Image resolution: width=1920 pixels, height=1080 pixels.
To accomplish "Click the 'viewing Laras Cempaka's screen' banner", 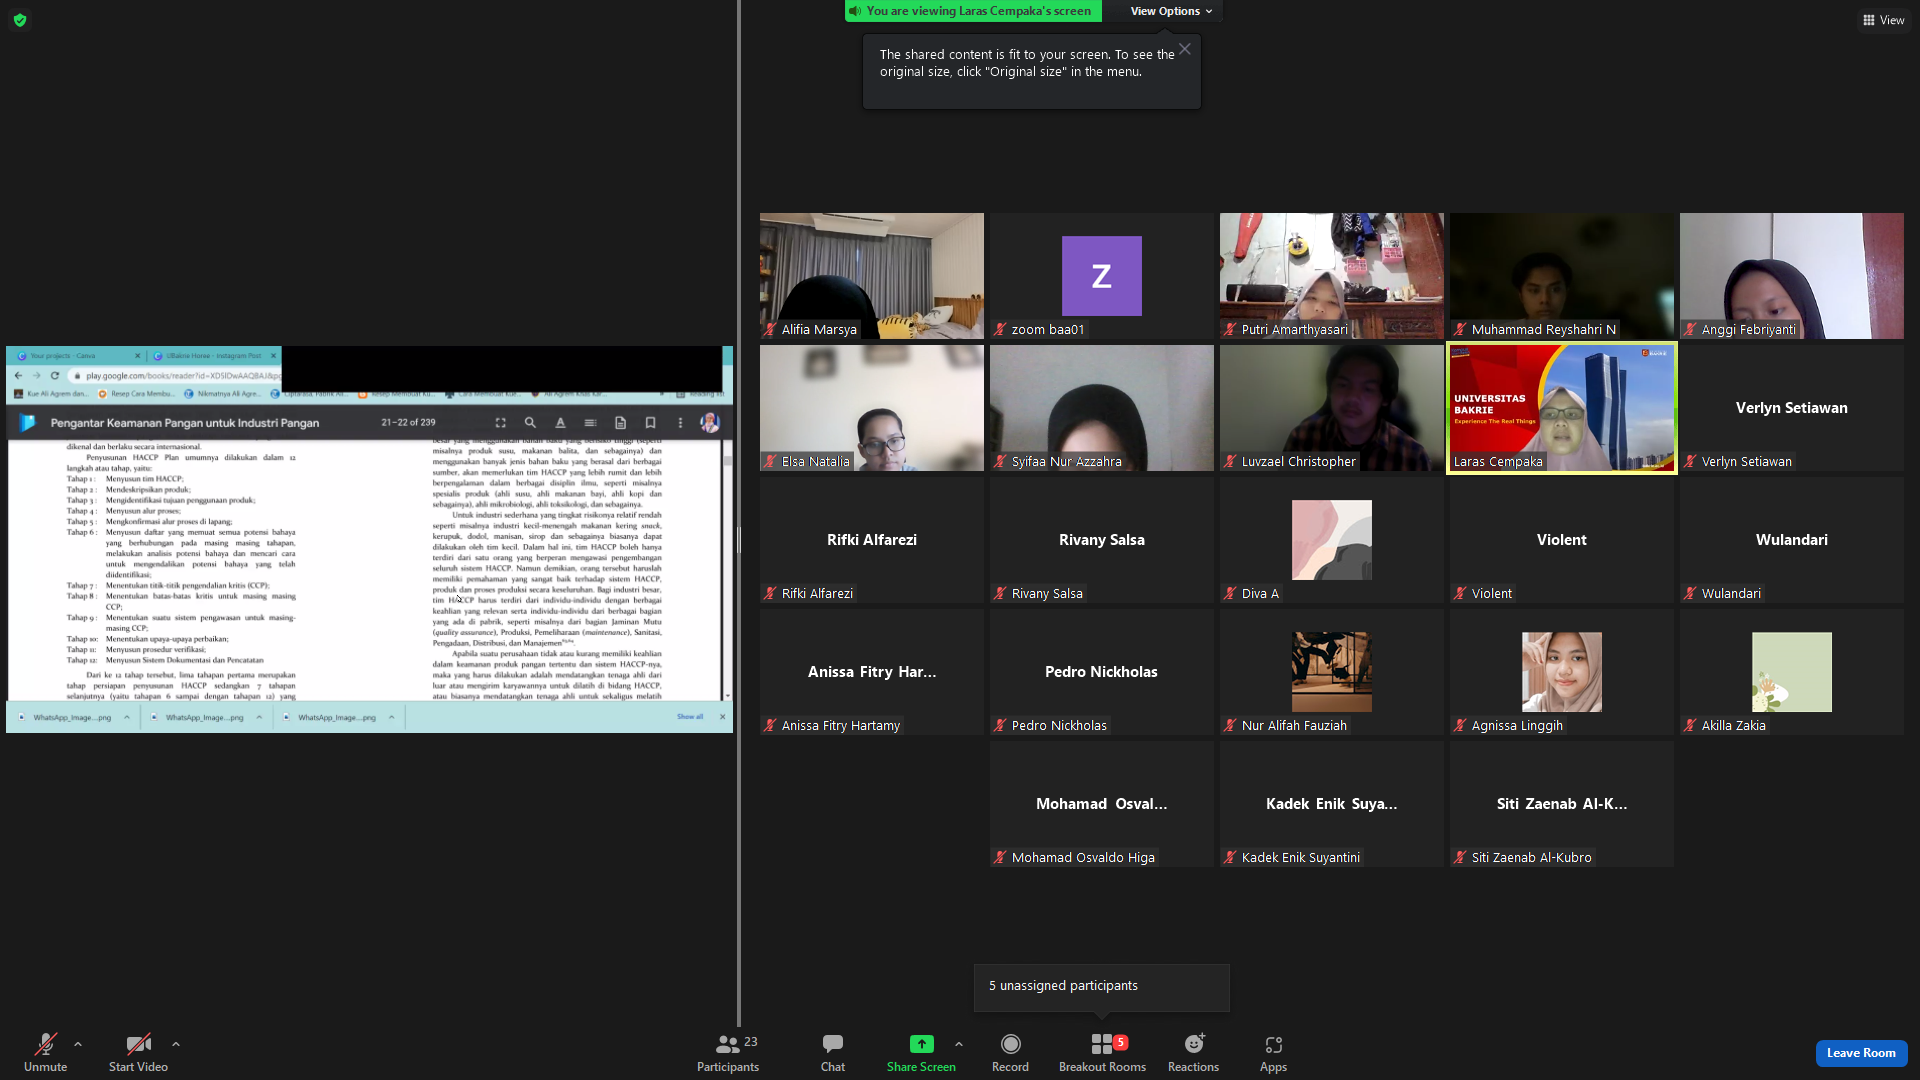I will pyautogui.click(x=973, y=11).
